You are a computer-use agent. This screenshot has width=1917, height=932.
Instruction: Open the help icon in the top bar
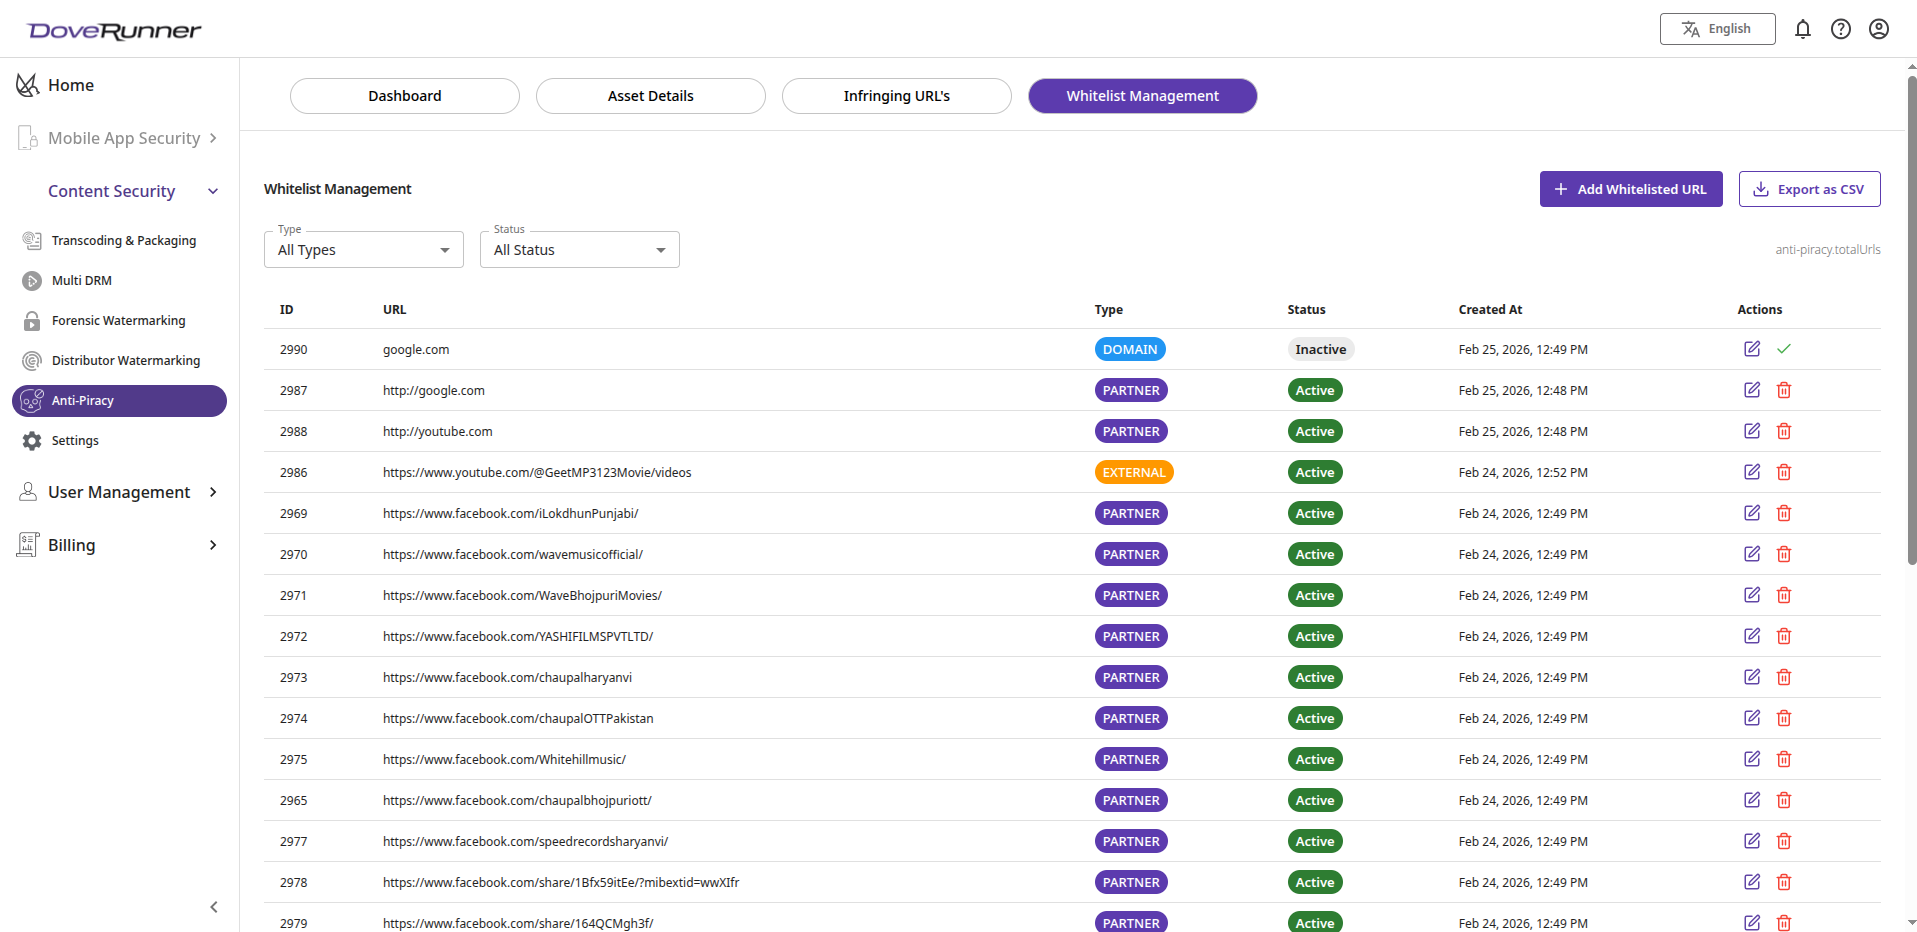tap(1841, 29)
